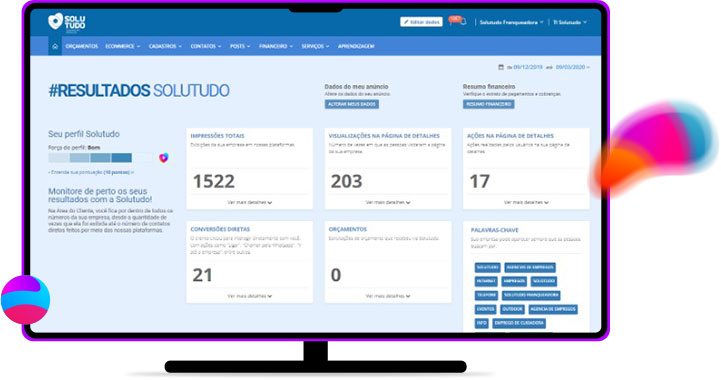Expand details for Ações na página card
This screenshot has height=380, width=721.
tap(526, 202)
